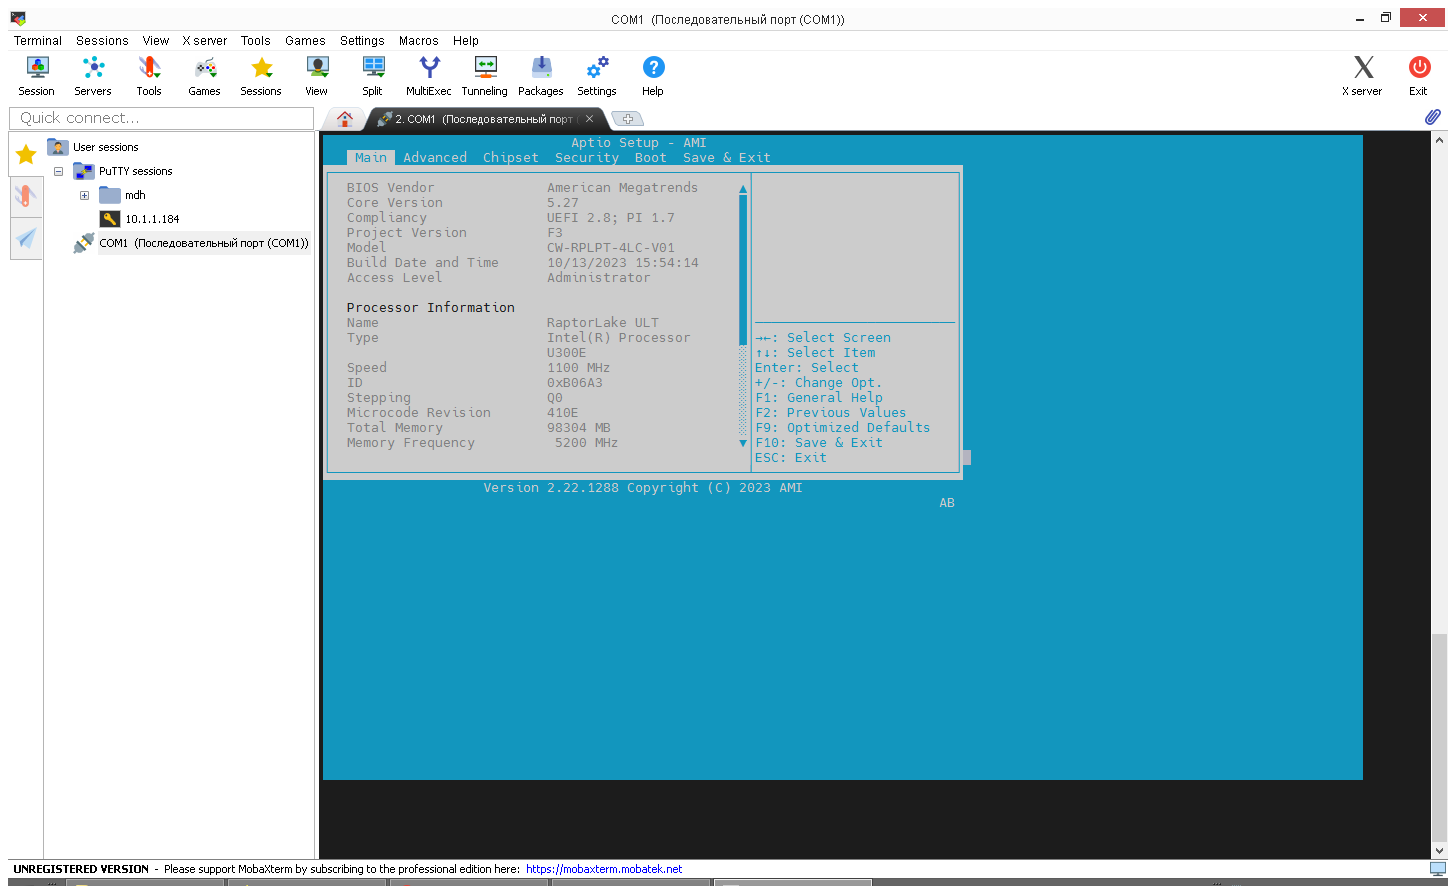This screenshot has height=886, width=1456.
Task: Collapse the PuTTY sessions tree node
Action: click(58, 171)
